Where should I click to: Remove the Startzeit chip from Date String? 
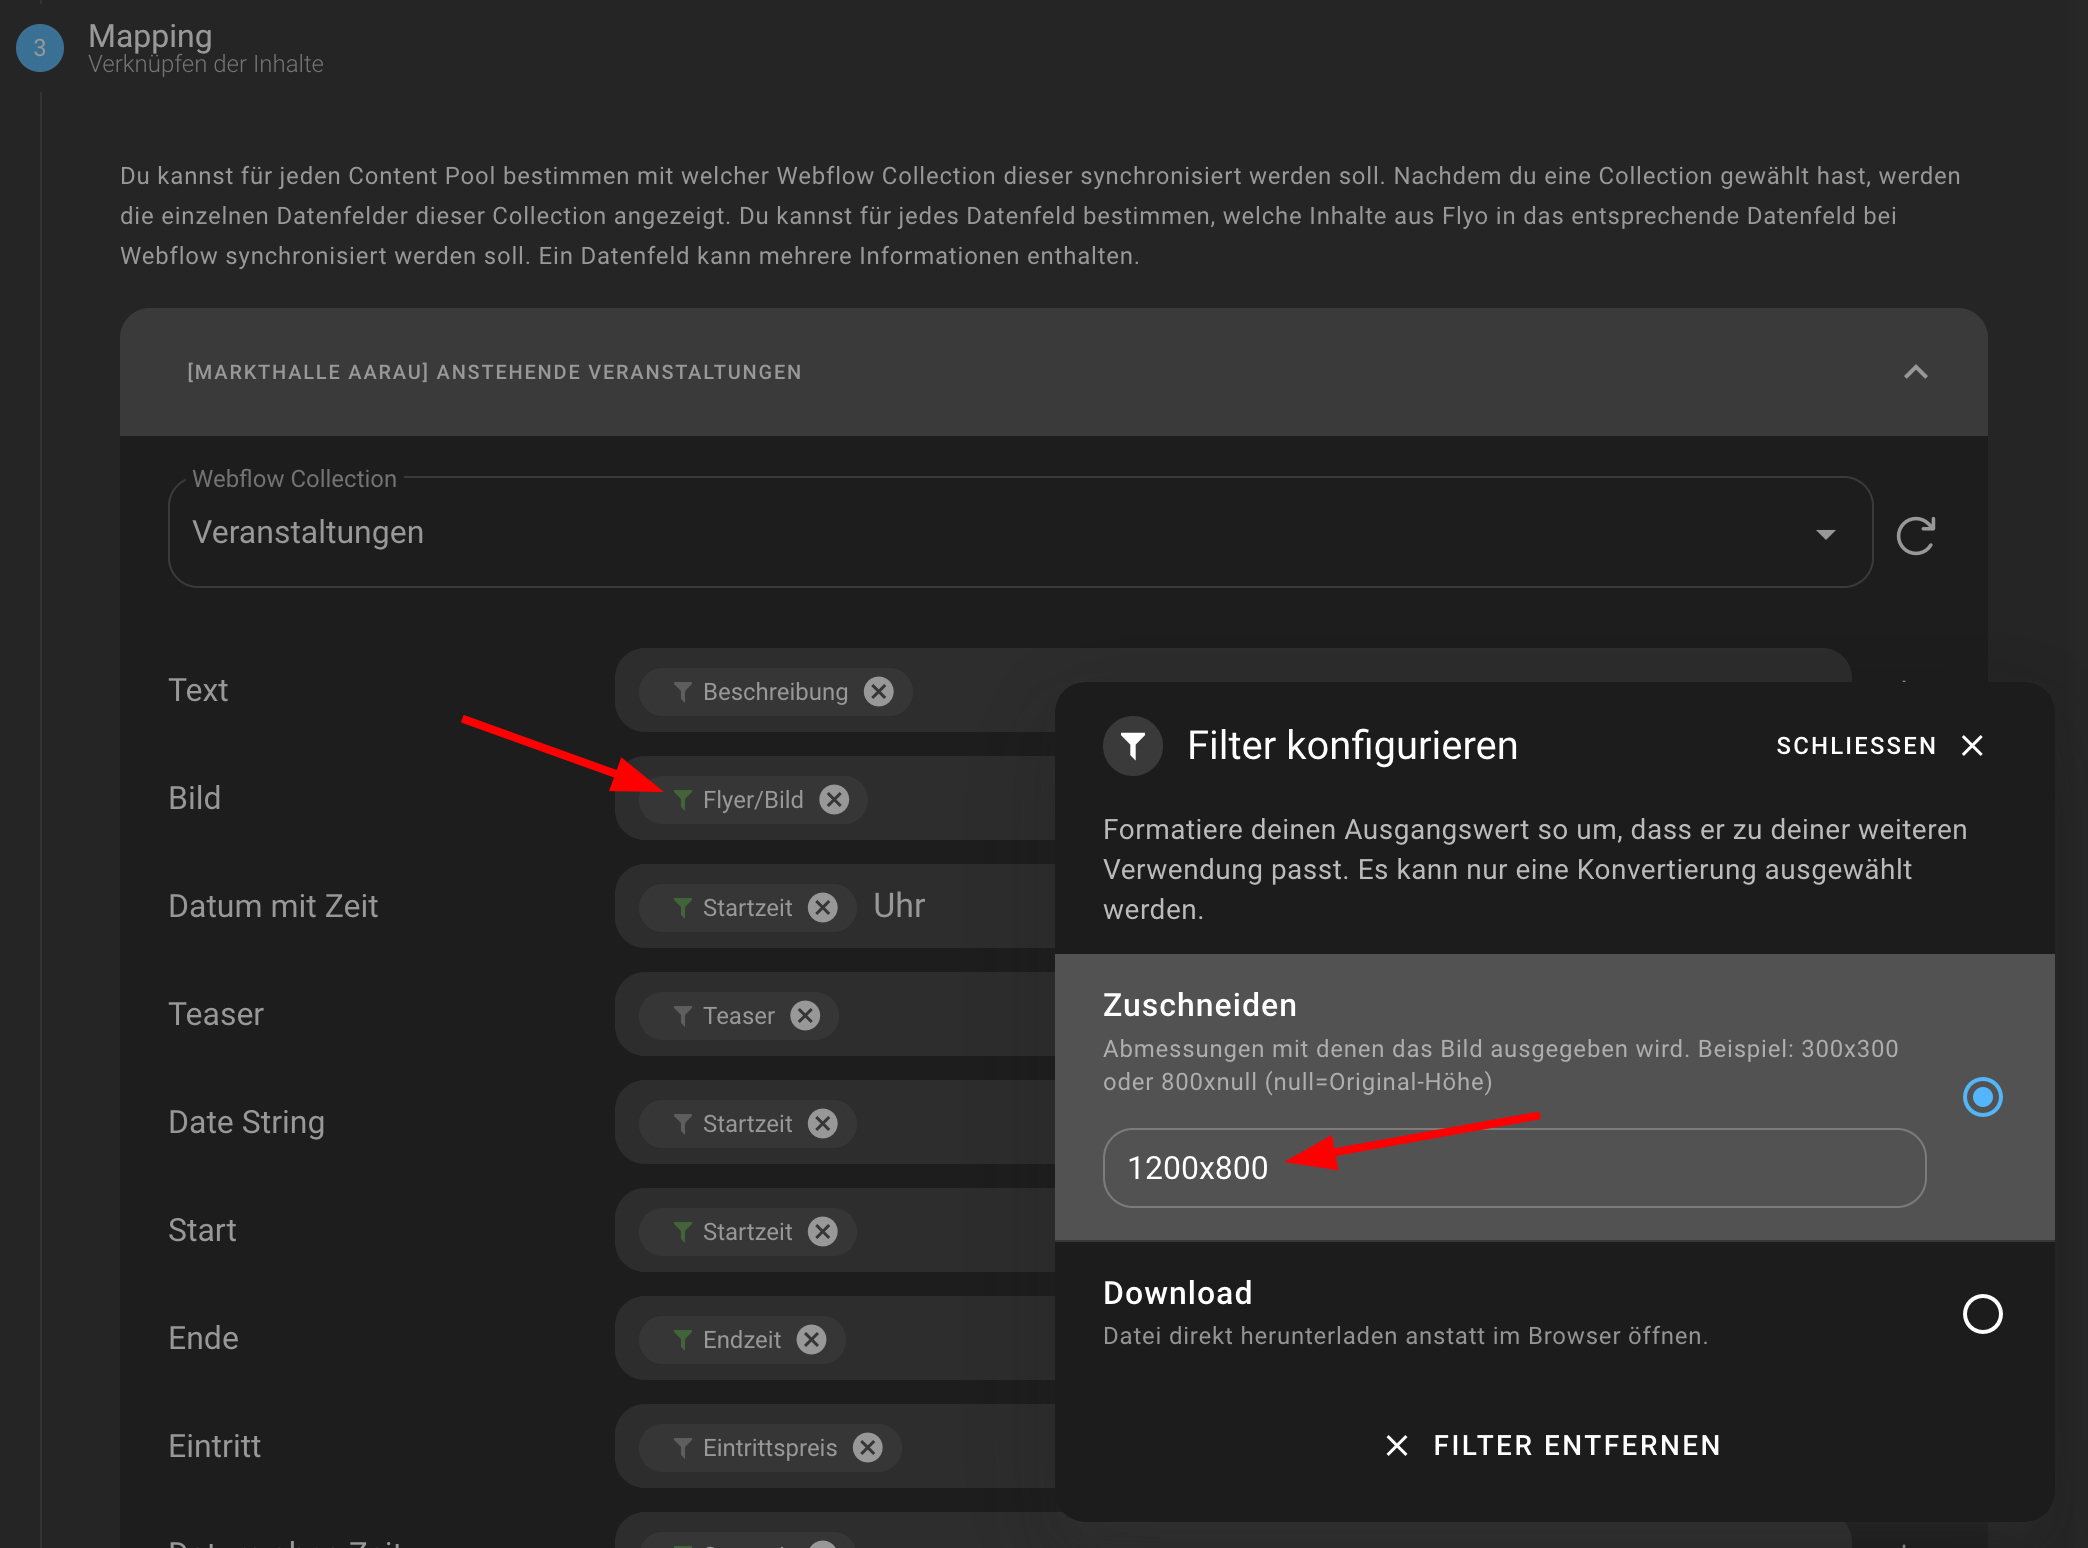(x=822, y=1123)
